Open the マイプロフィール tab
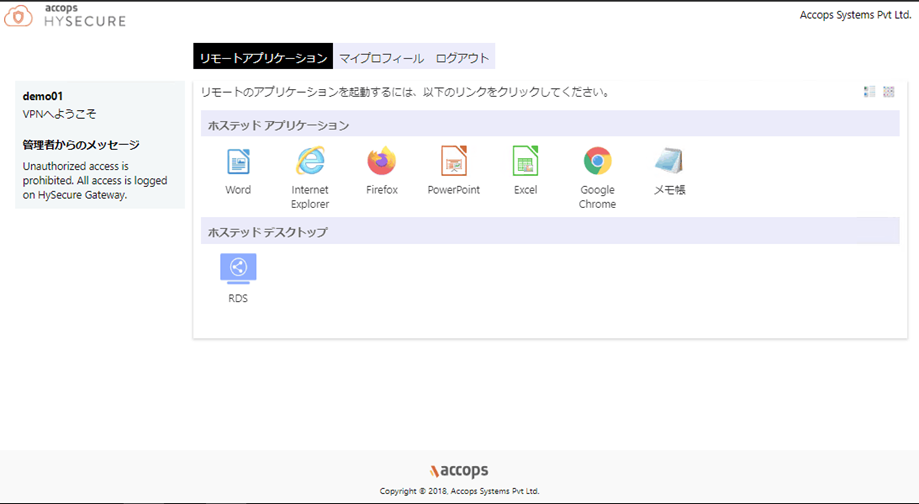 tap(381, 58)
